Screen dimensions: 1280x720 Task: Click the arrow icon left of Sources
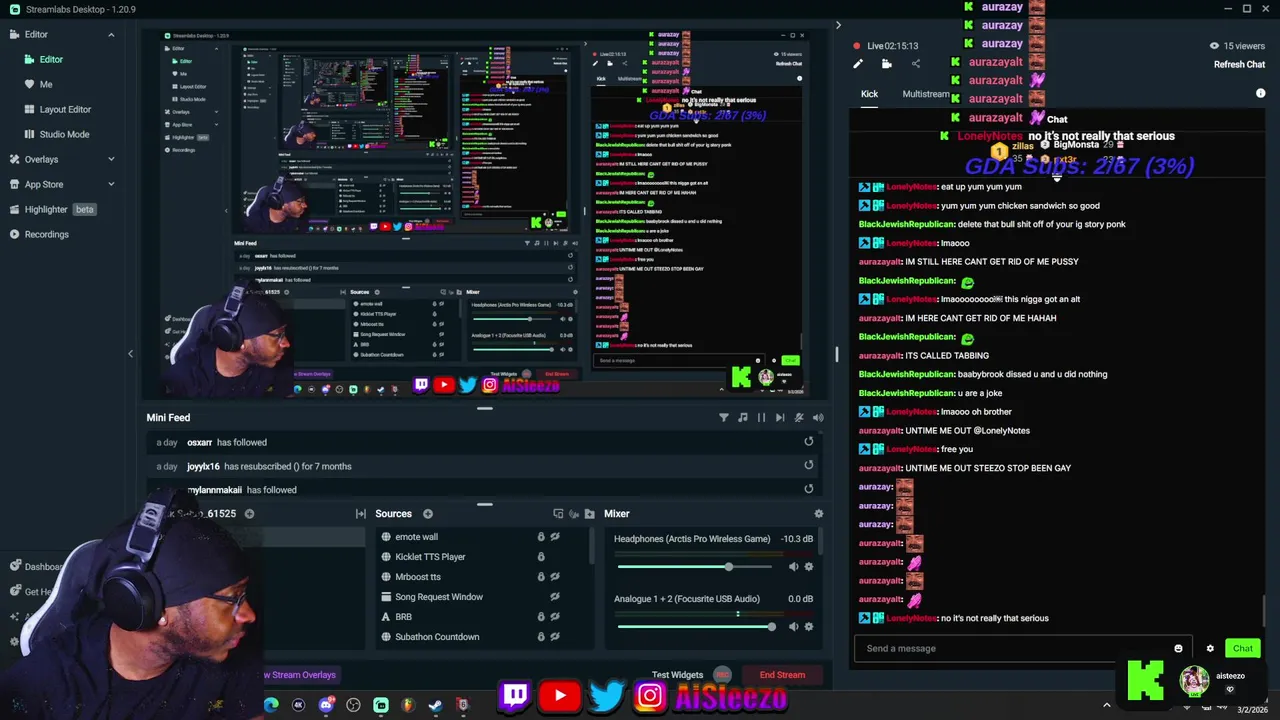tap(361, 514)
